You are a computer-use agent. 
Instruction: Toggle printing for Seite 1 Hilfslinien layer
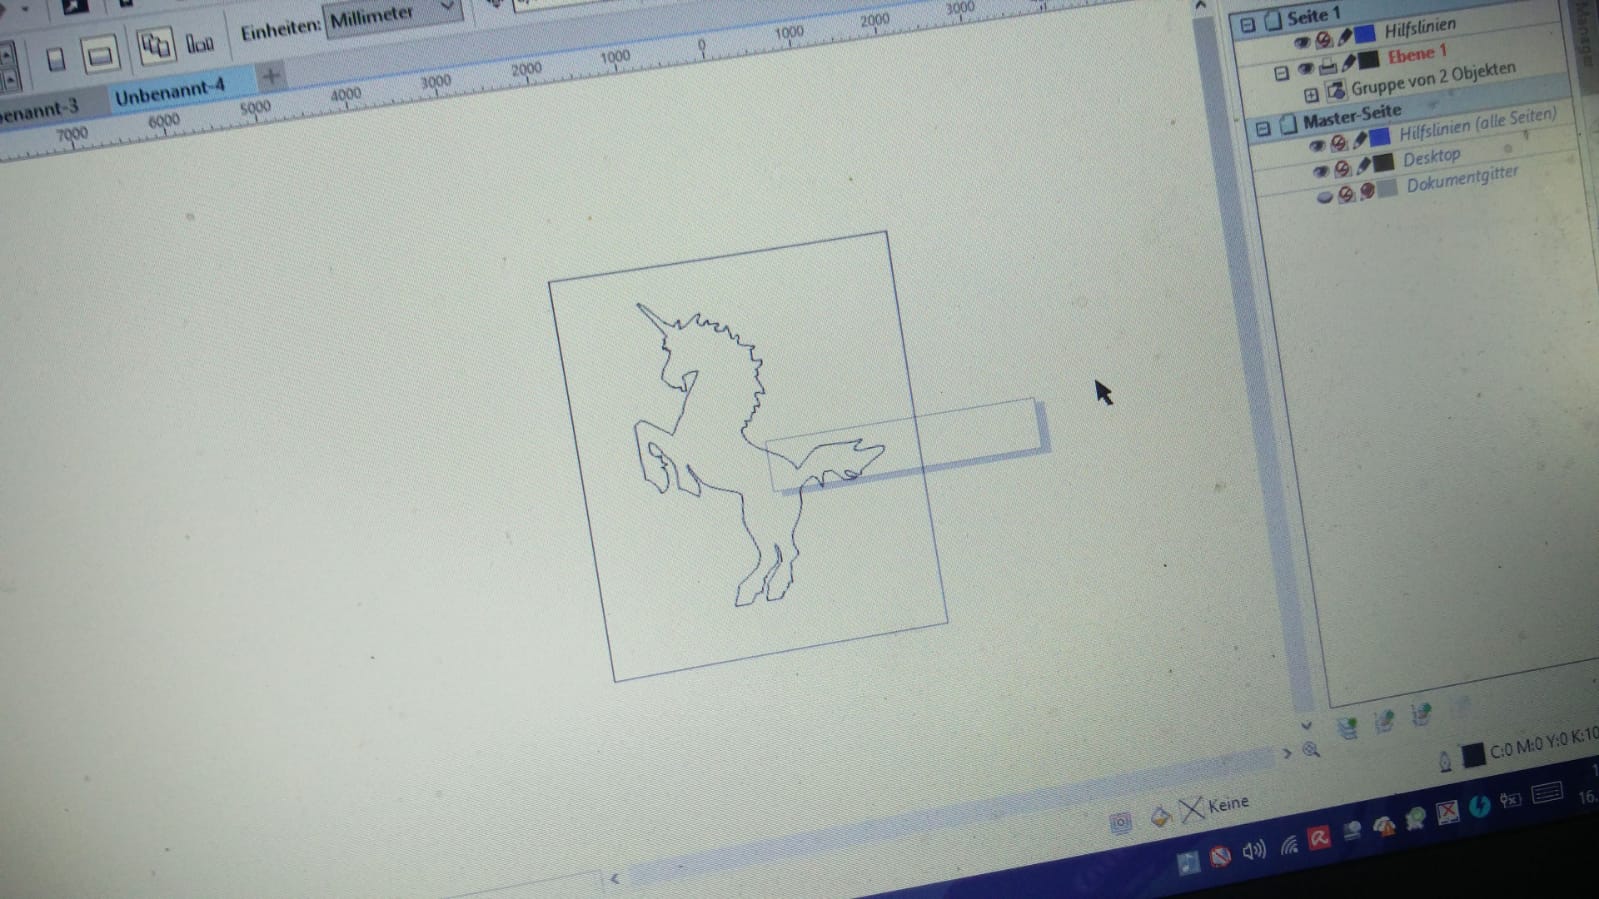coord(1323,40)
